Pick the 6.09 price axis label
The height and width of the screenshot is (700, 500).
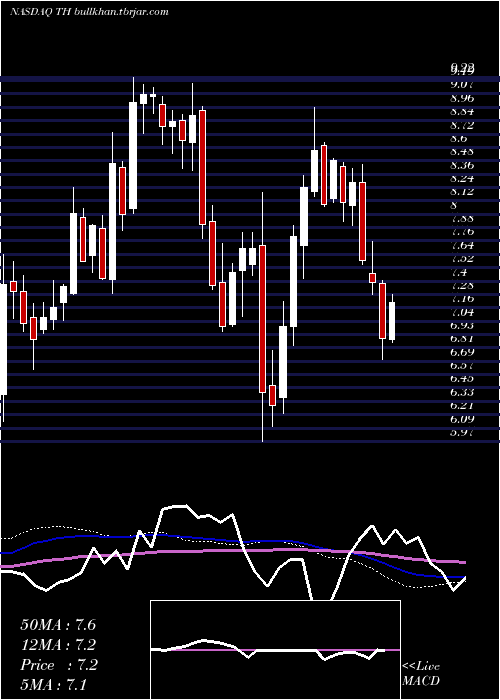pyautogui.click(x=462, y=419)
